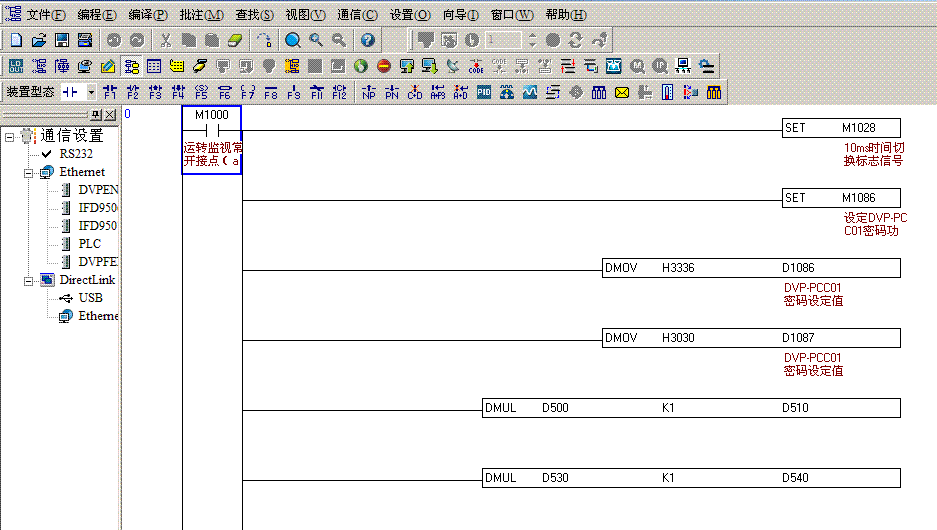Click the red stop PLC icon
Viewport: 937px width, 530px height.
[383, 66]
